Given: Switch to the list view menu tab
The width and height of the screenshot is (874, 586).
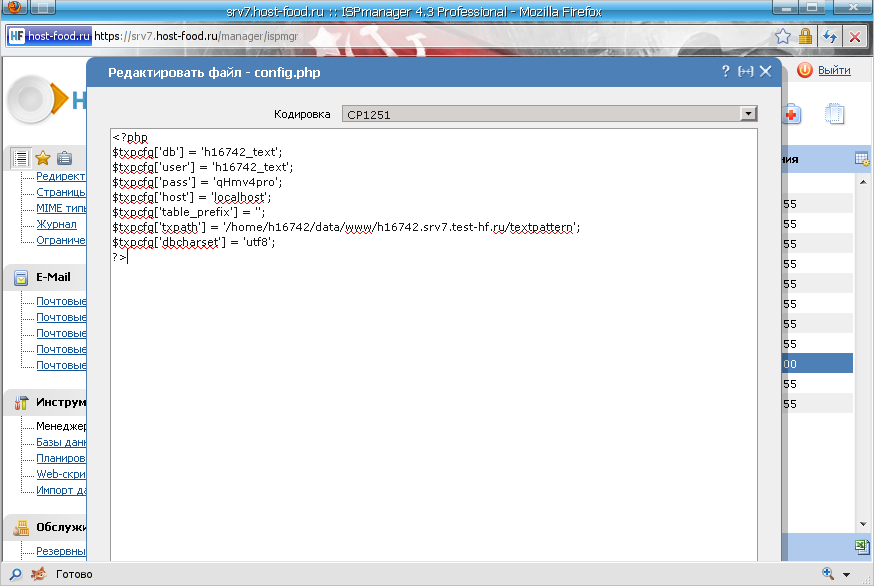Looking at the screenshot, I should point(21,158).
